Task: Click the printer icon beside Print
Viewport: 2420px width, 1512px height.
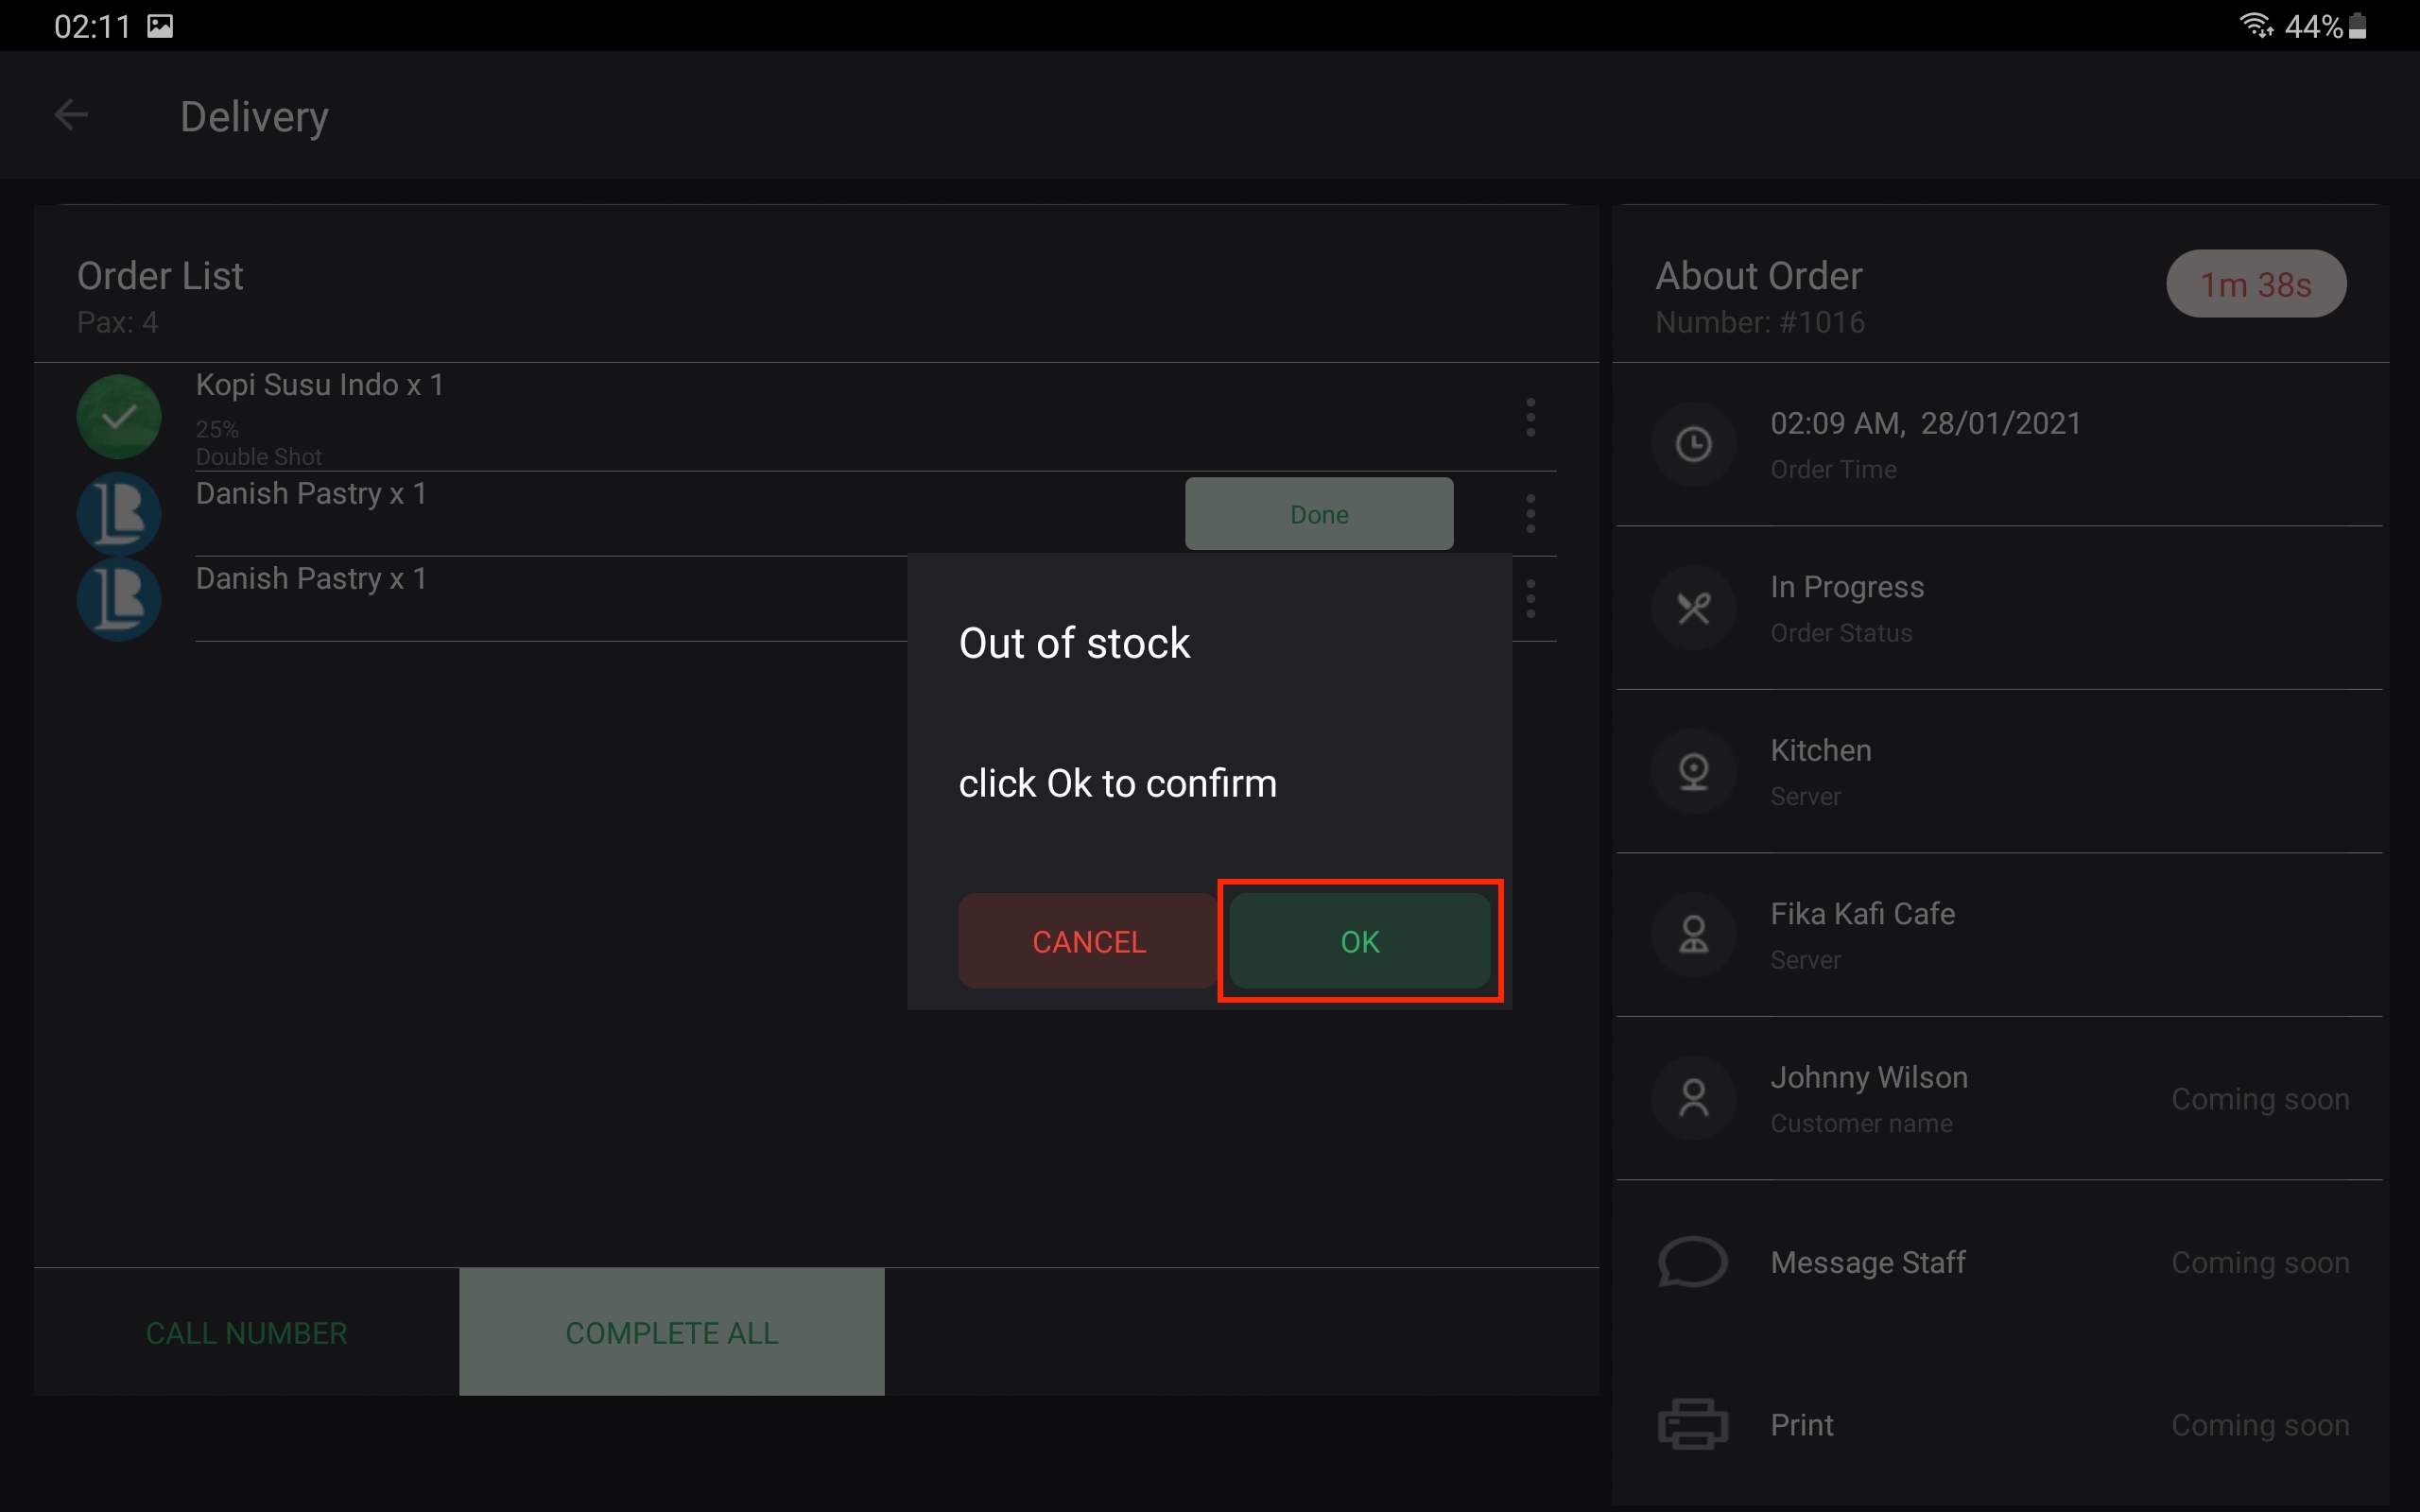Action: click(x=1692, y=1424)
